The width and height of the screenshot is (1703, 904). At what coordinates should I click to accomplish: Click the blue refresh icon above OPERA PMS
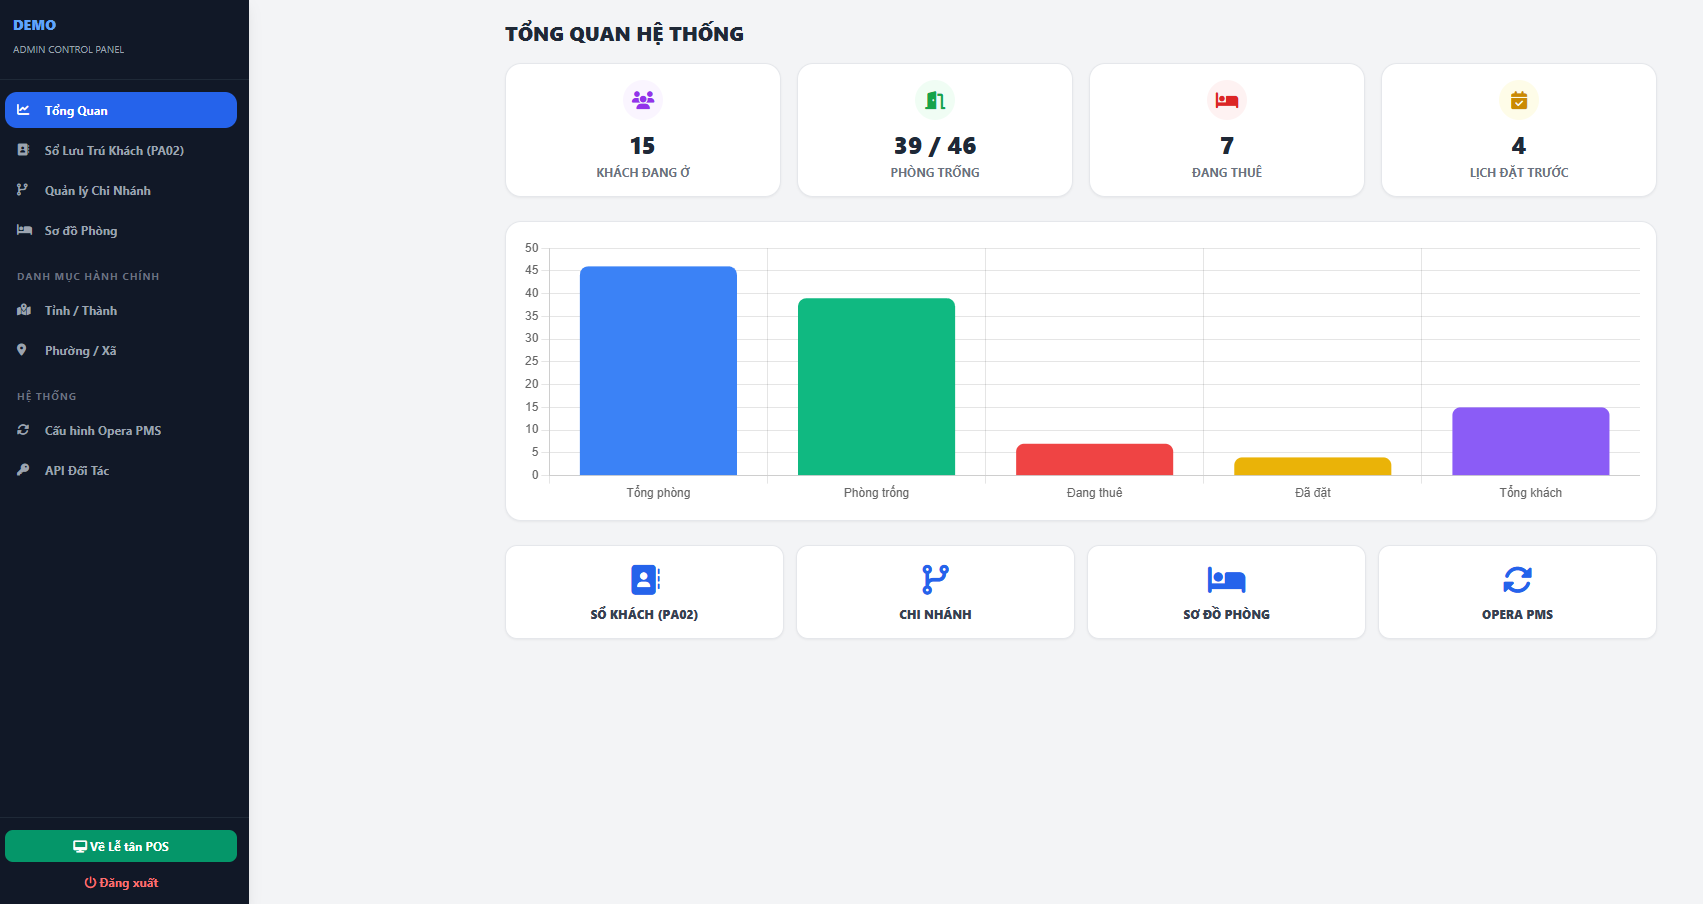1517,580
